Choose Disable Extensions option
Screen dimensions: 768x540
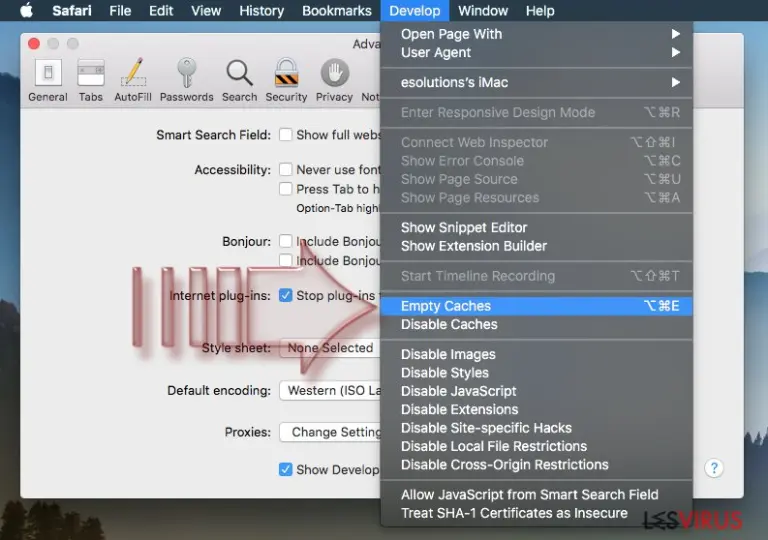(536, 410)
